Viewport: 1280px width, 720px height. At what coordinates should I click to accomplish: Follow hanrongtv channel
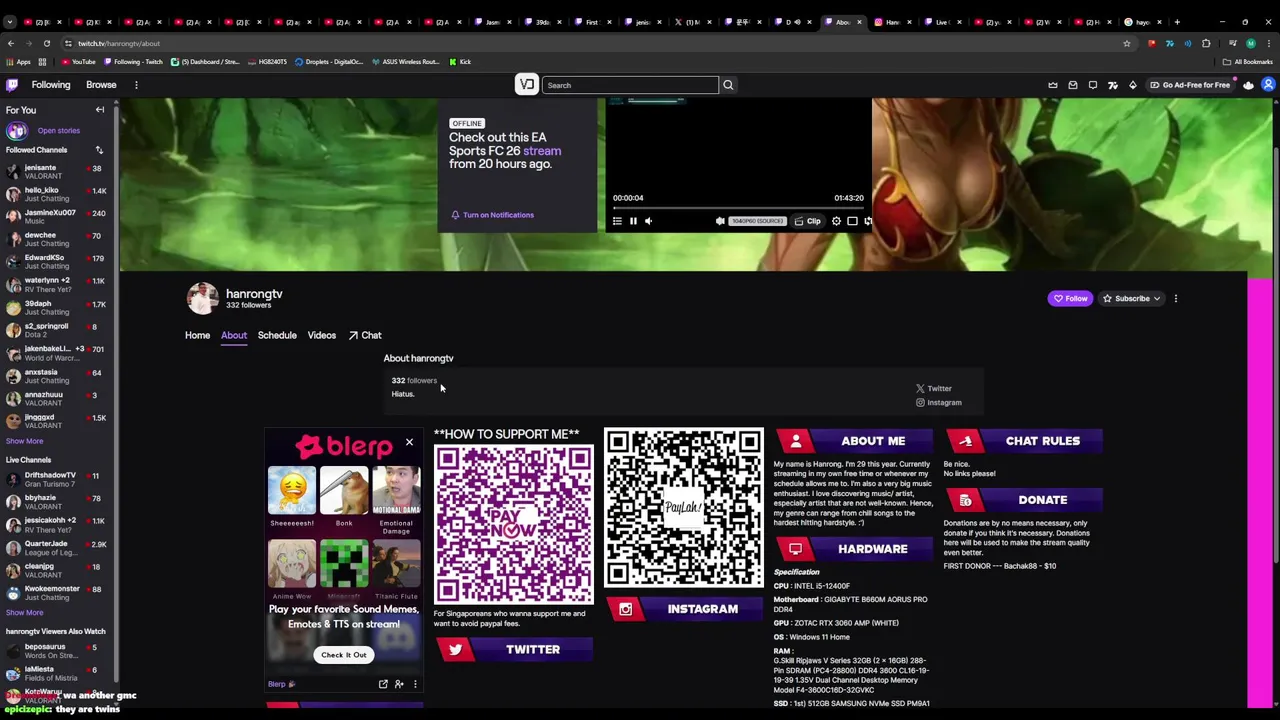1070,298
